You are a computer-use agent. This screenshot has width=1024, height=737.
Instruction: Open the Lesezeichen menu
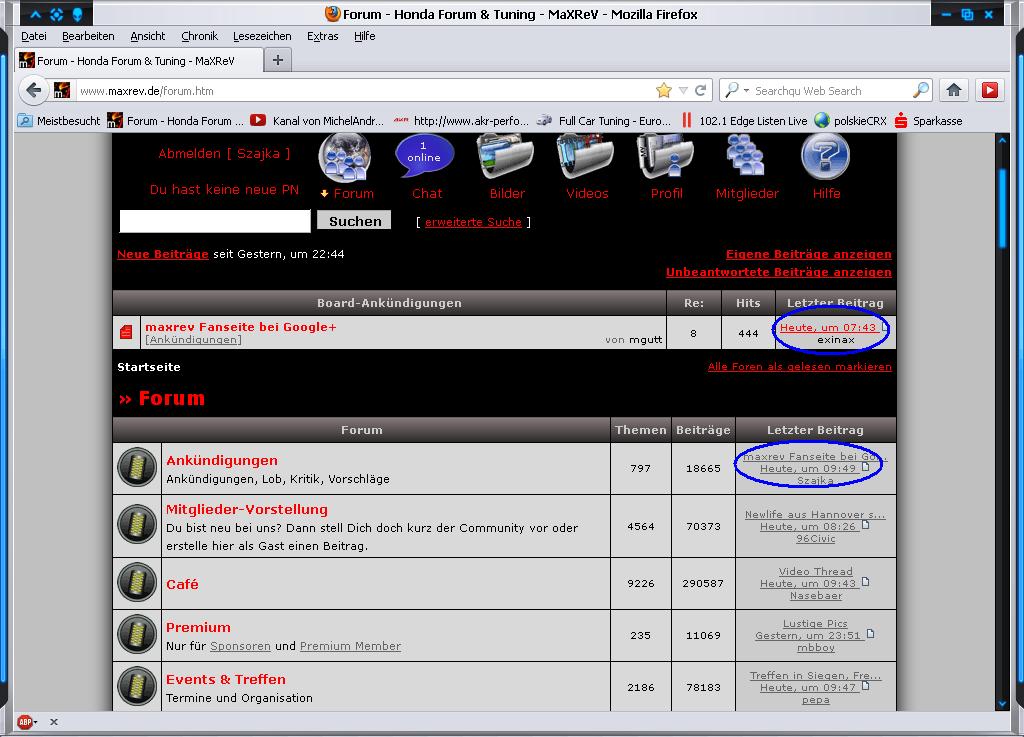262,36
